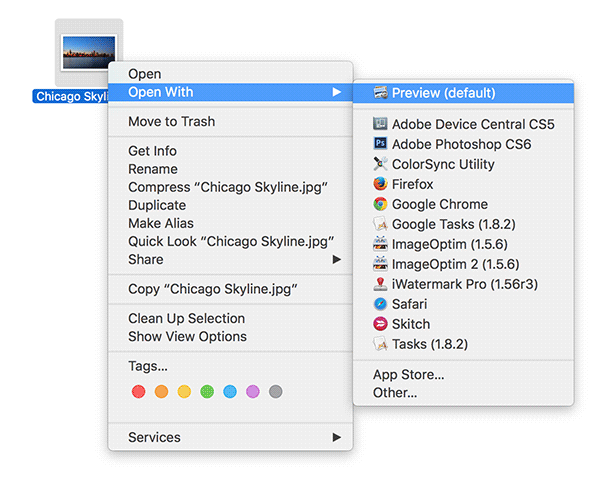Image resolution: width=600 pixels, height=481 pixels.
Task: Click the Preview app icon in submenu
Action: 380,93
